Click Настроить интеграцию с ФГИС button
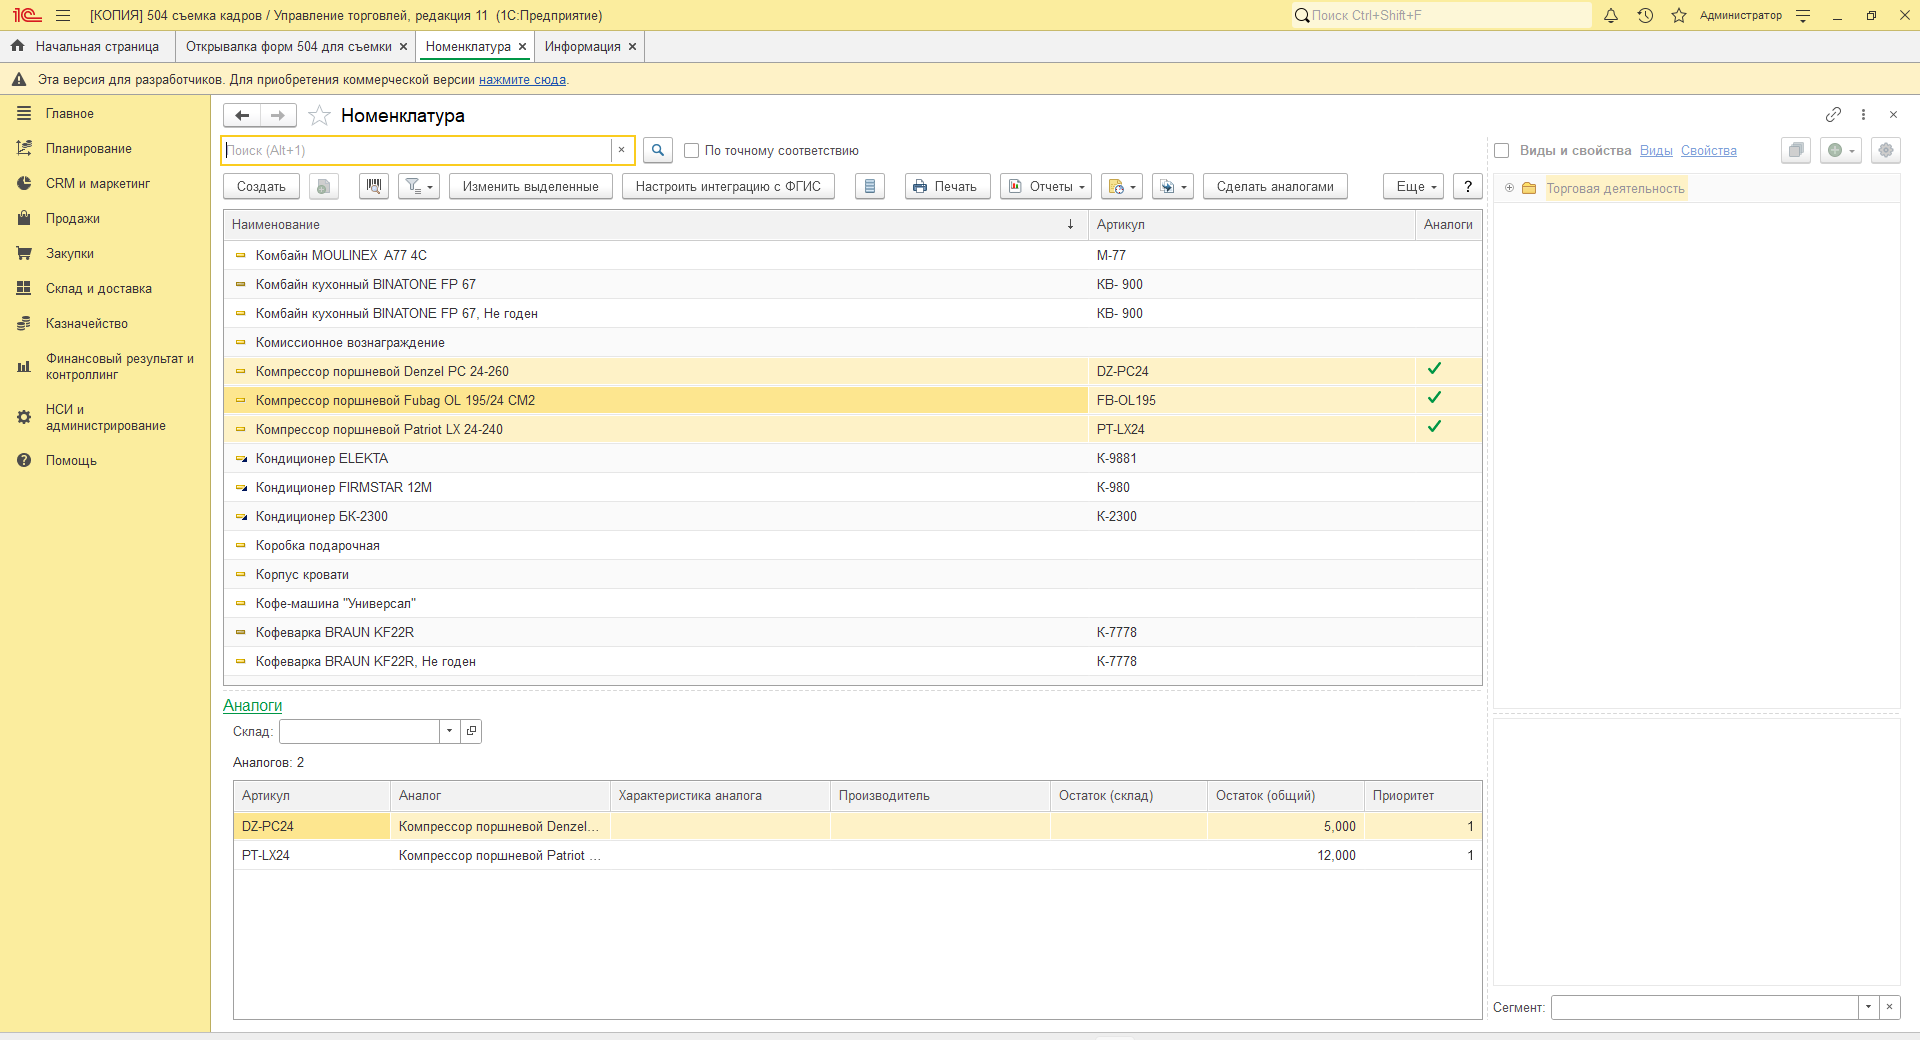1920x1040 pixels. pos(728,186)
